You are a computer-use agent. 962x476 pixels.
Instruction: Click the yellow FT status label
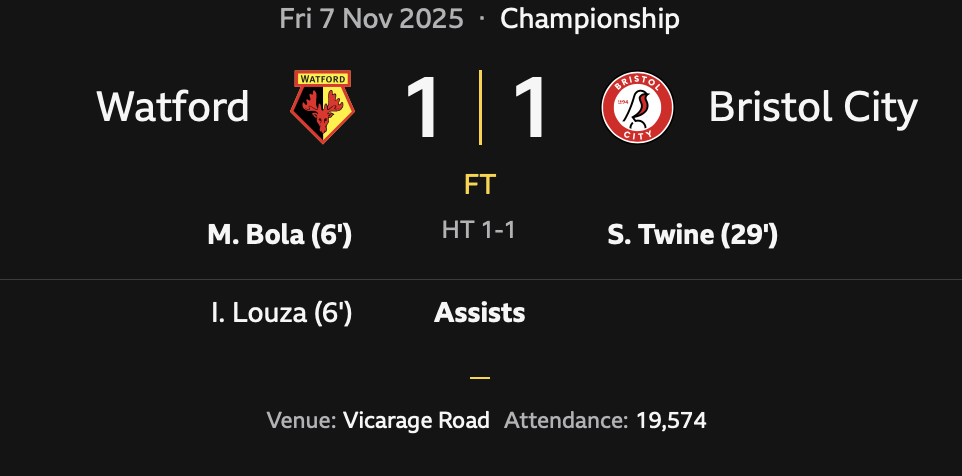[480, 185]
